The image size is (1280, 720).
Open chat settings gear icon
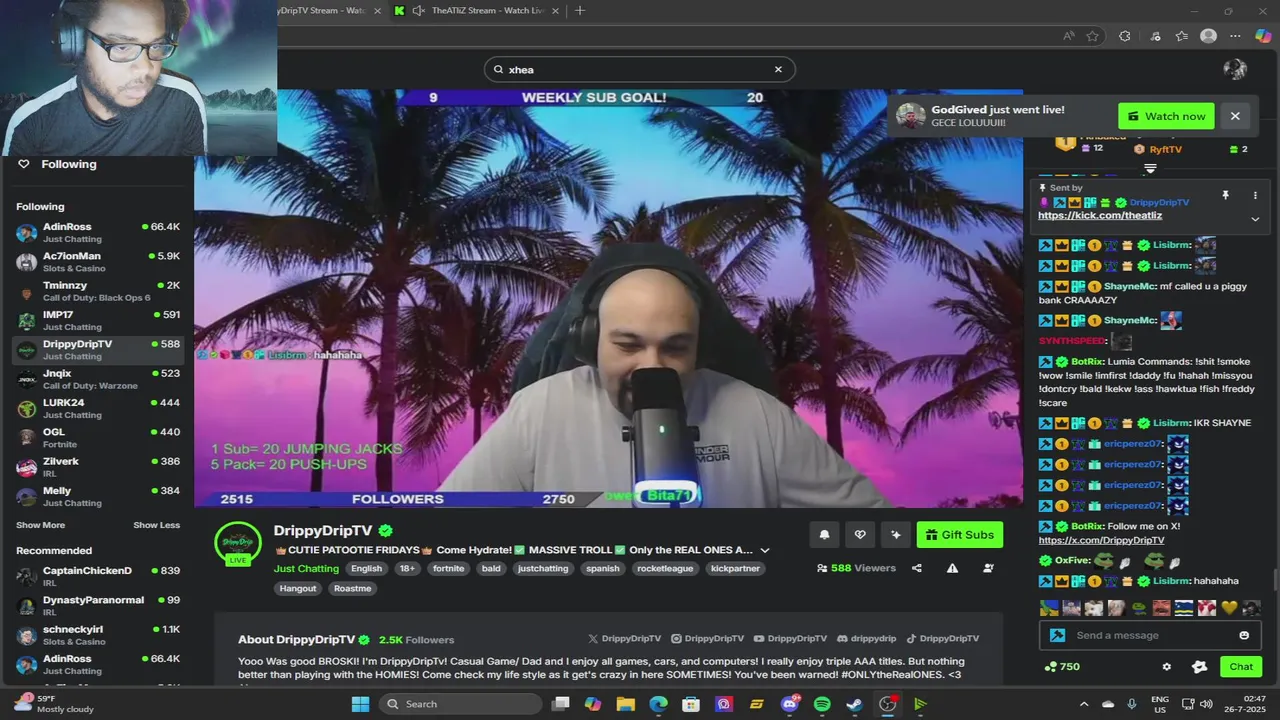(1166, 667)
